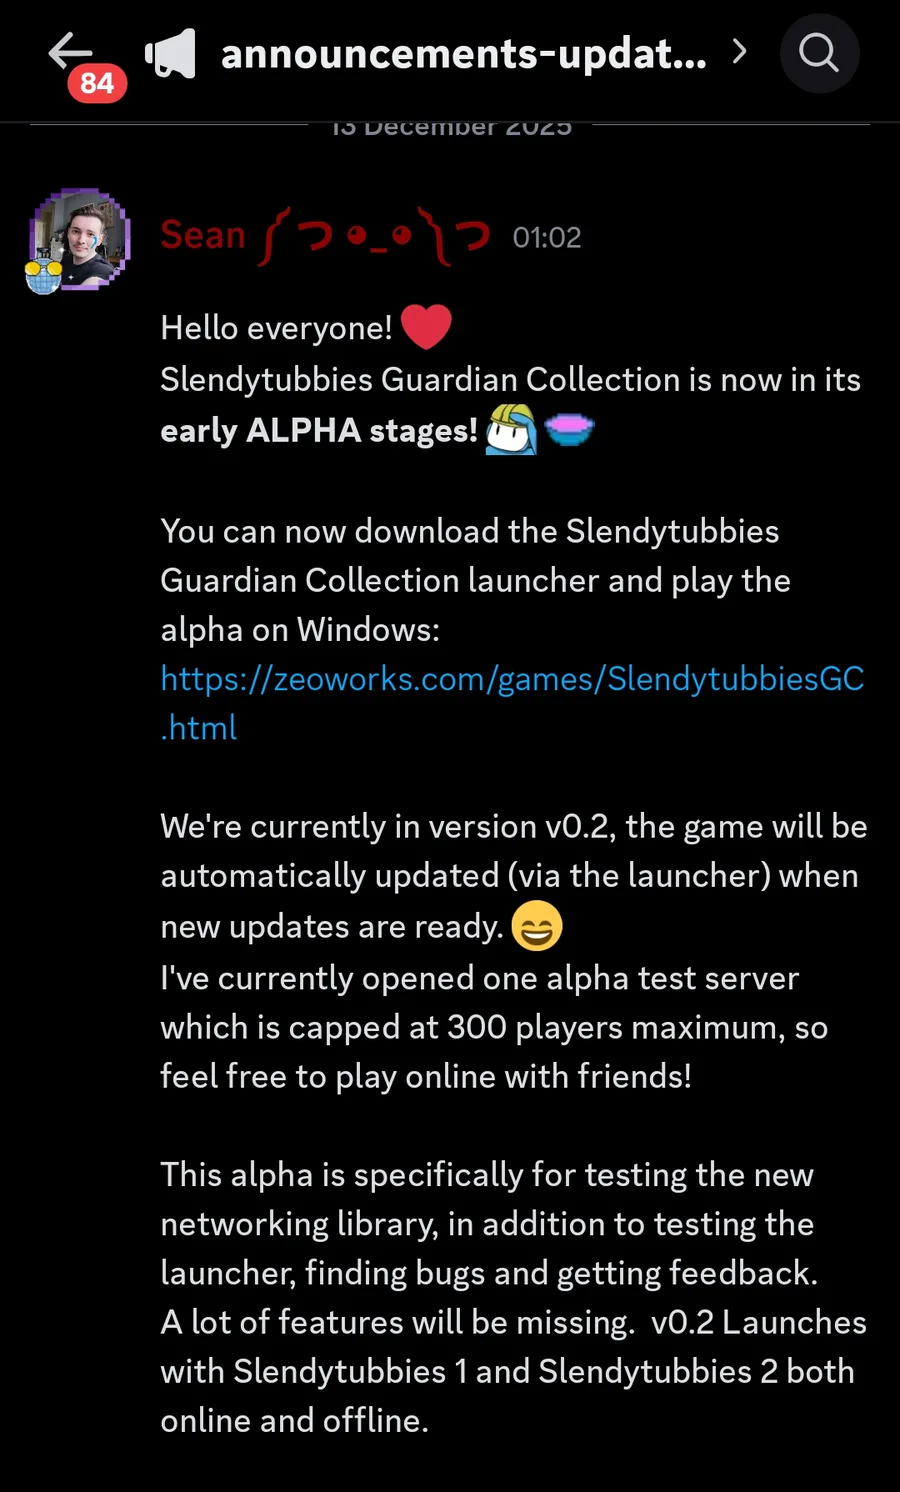Tap the pink bowl emoji
This screenshot has width=900, height=1492.
point(570,430)
